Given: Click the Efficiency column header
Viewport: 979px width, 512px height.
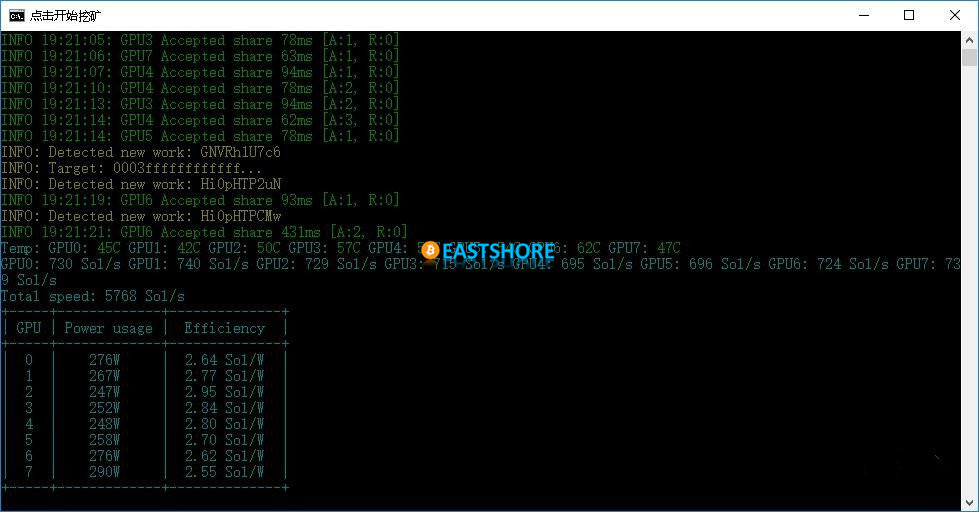Looking at the screenshot, I should [225, 328].
